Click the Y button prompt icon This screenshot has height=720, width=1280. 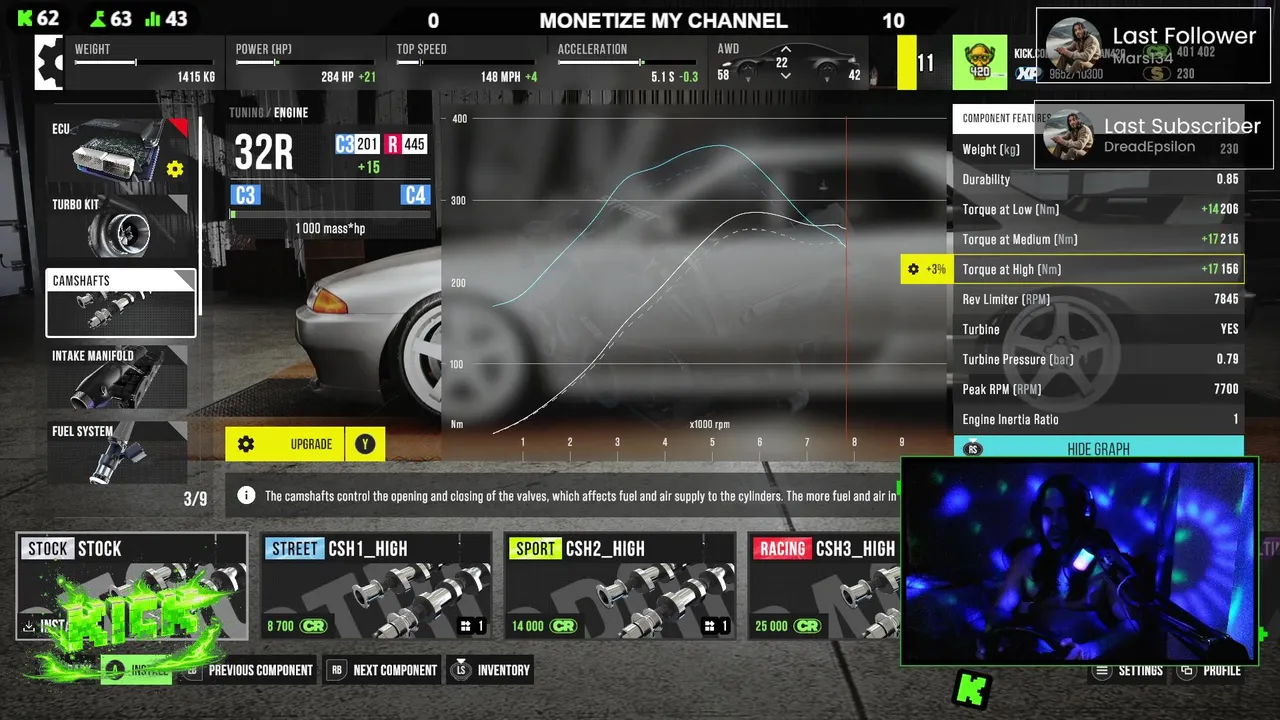point(365,444)
